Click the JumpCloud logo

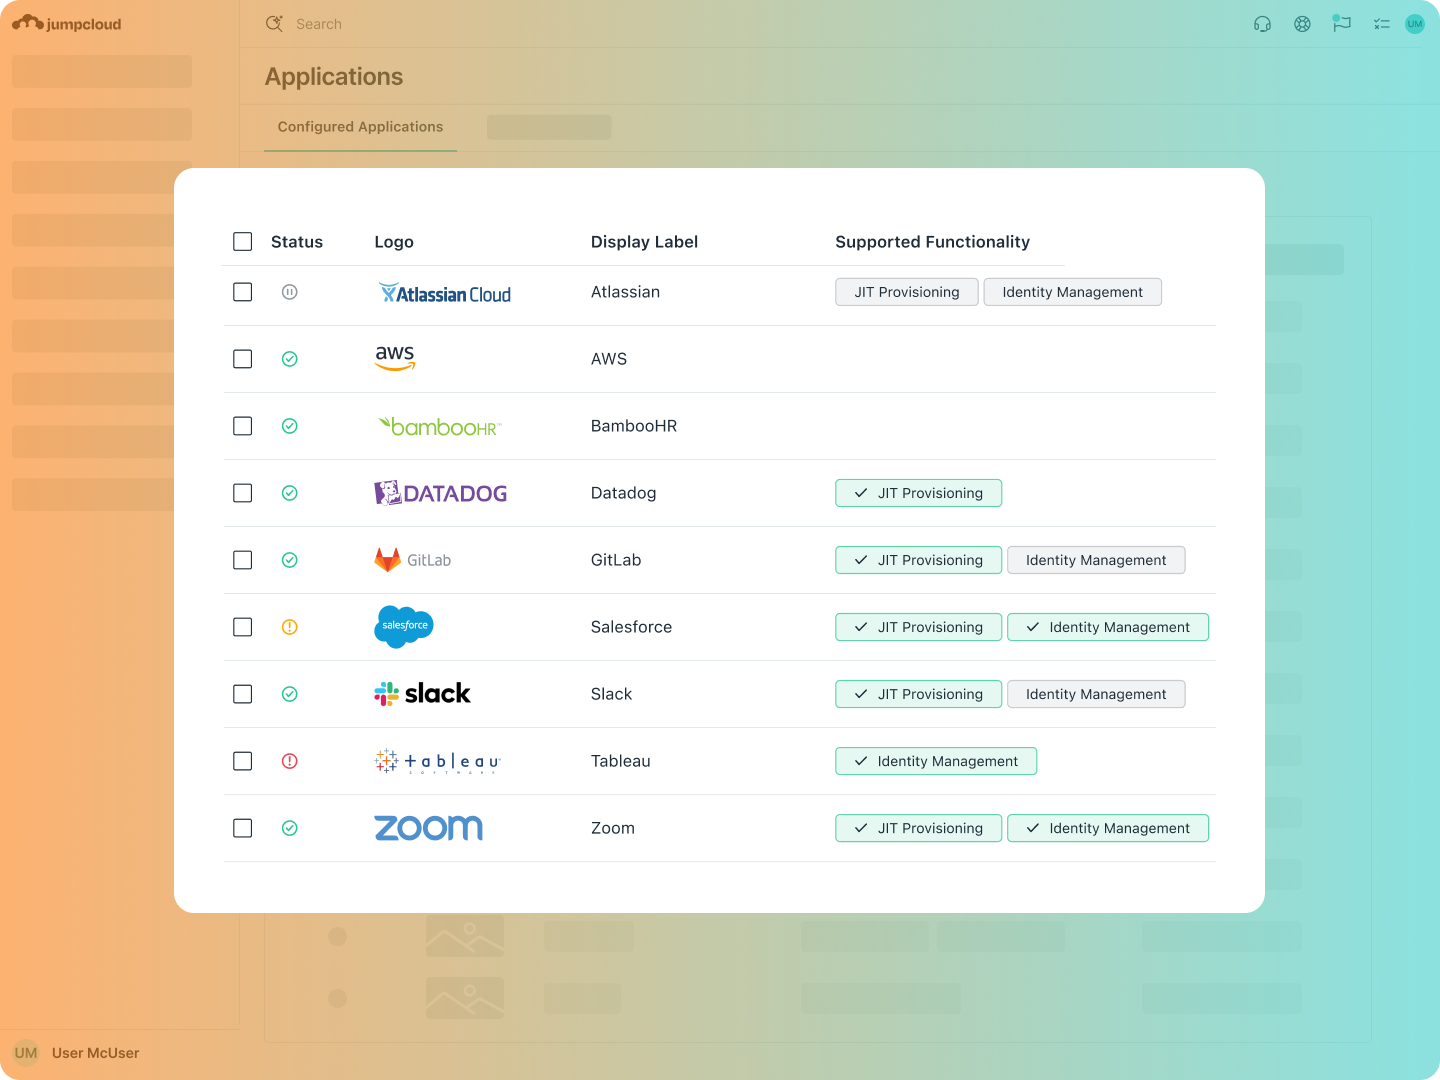tap(66, 23)
